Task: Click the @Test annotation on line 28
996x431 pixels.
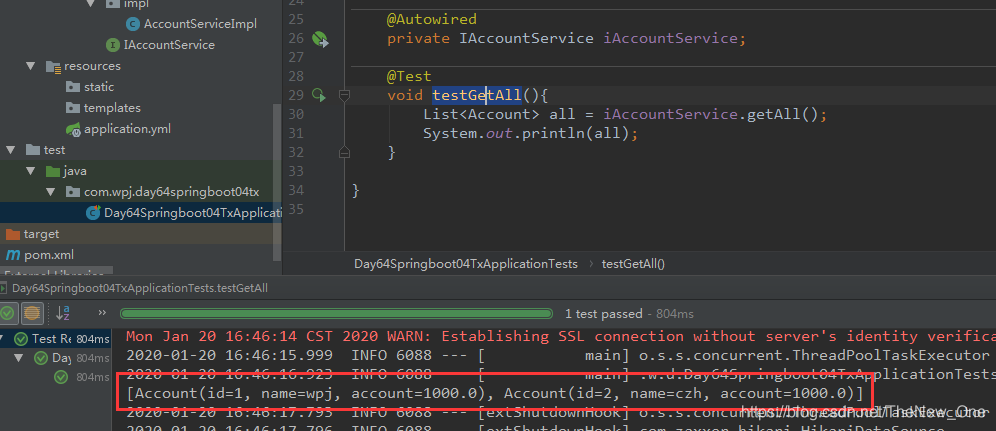Action: [x=409, y=77]
